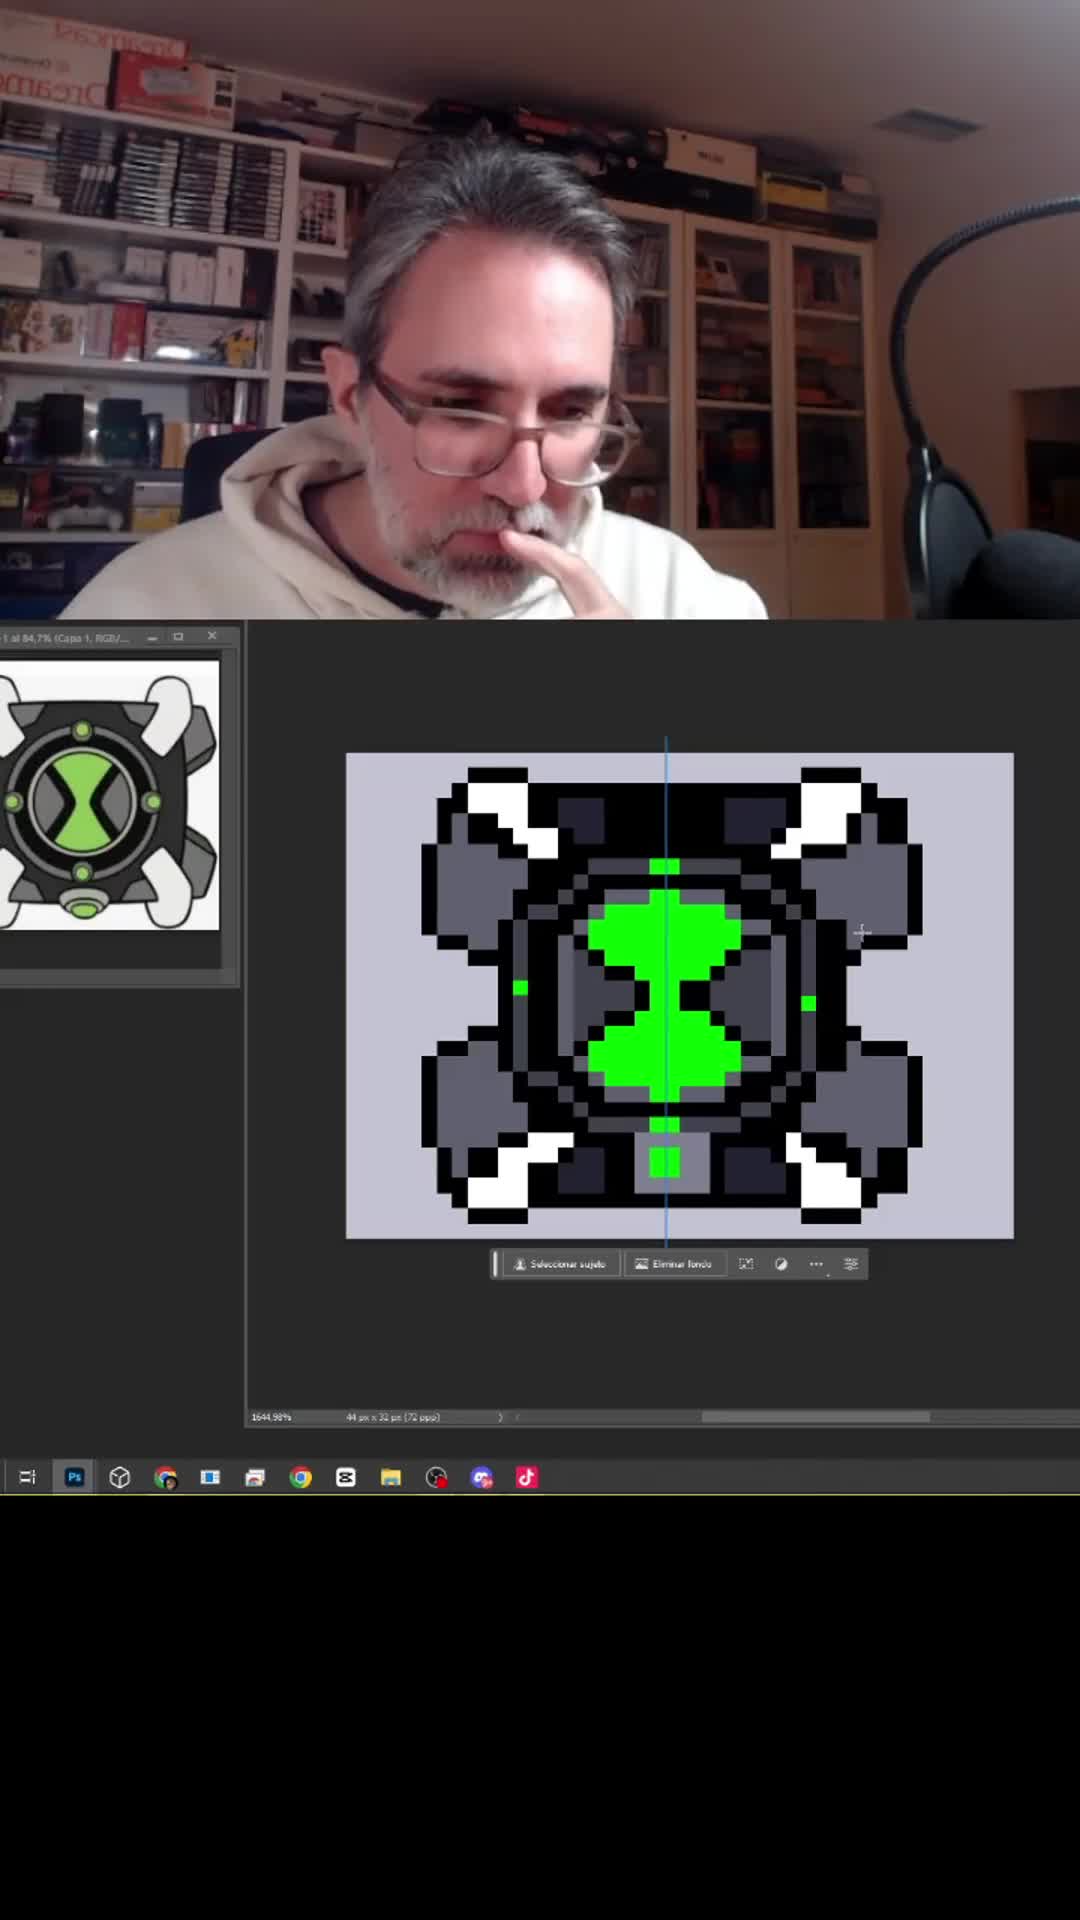Open the photos gallery app on taskbar

[x=255, y=1477]
